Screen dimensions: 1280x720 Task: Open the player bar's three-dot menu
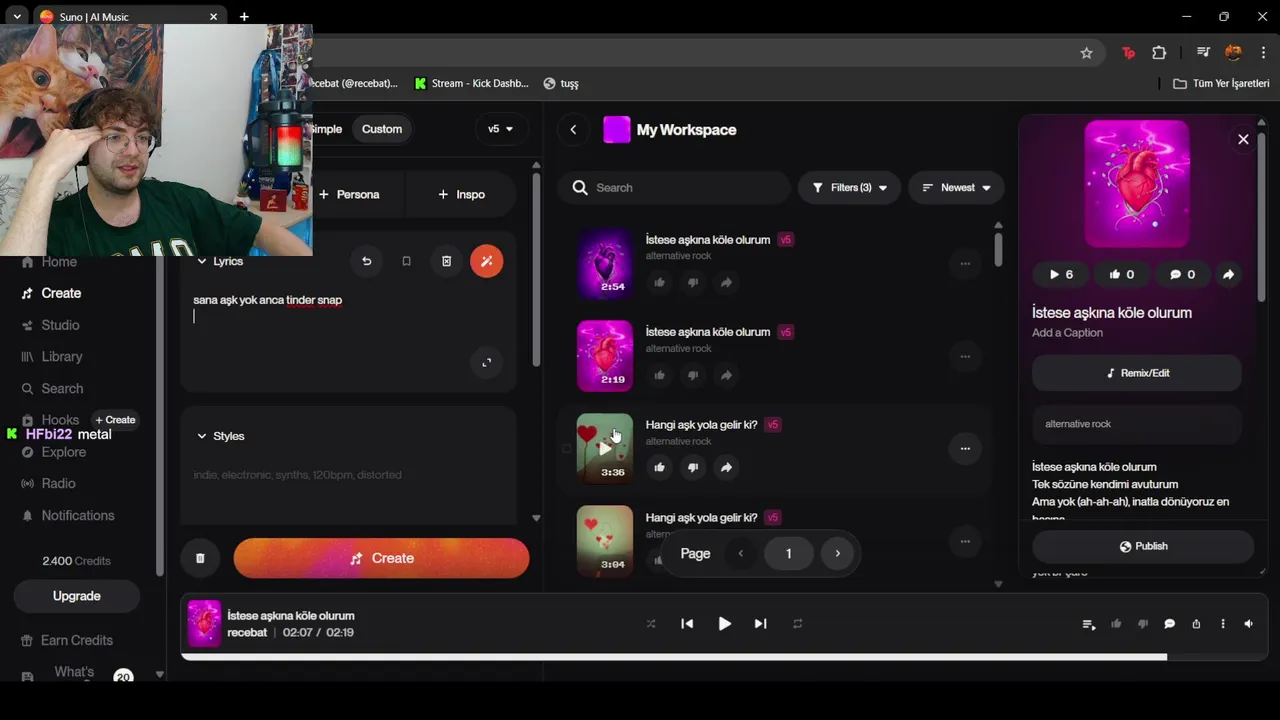[1222, 624]
